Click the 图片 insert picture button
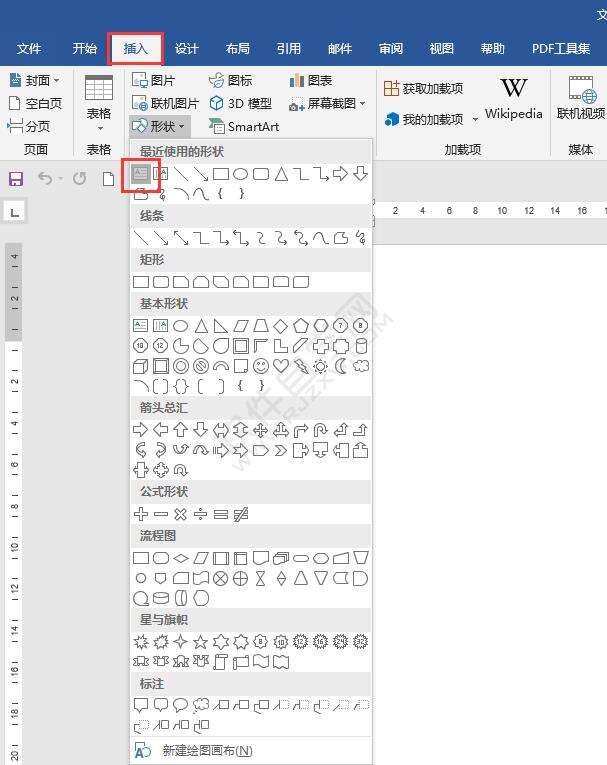 pos(154,80)
